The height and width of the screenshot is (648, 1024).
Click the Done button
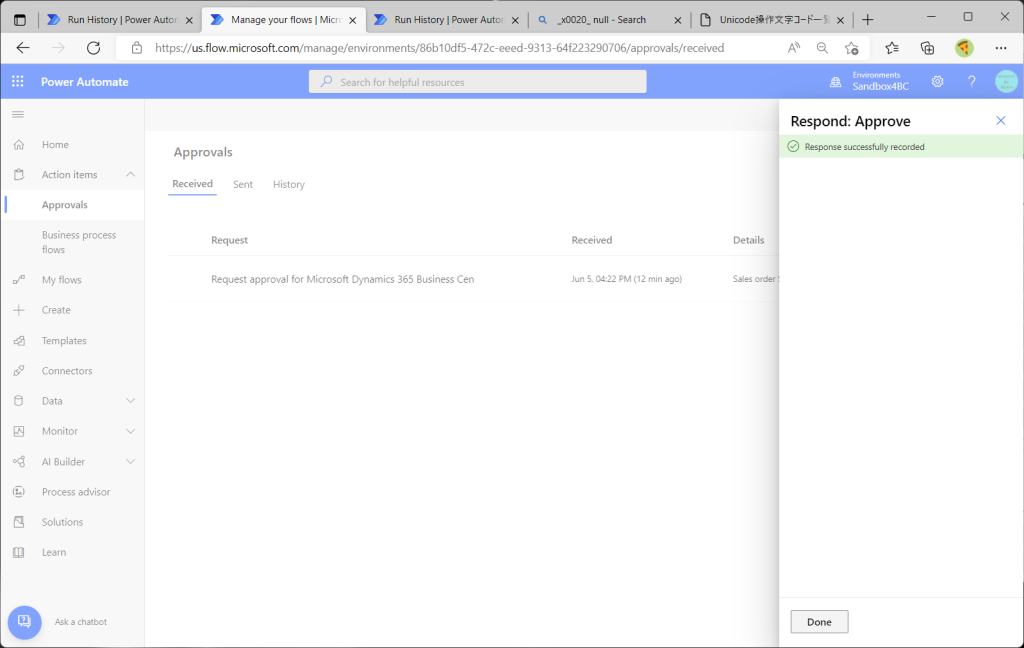point(819,622)
